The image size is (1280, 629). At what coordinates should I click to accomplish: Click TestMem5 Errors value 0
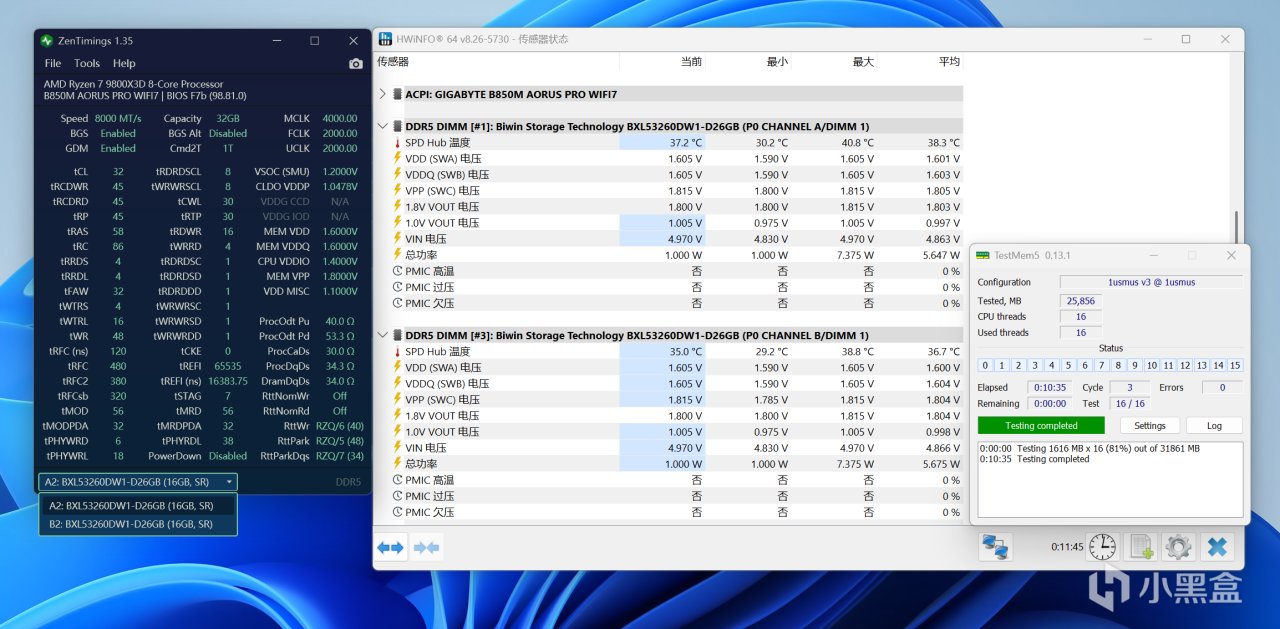(x=1221, y=387)
